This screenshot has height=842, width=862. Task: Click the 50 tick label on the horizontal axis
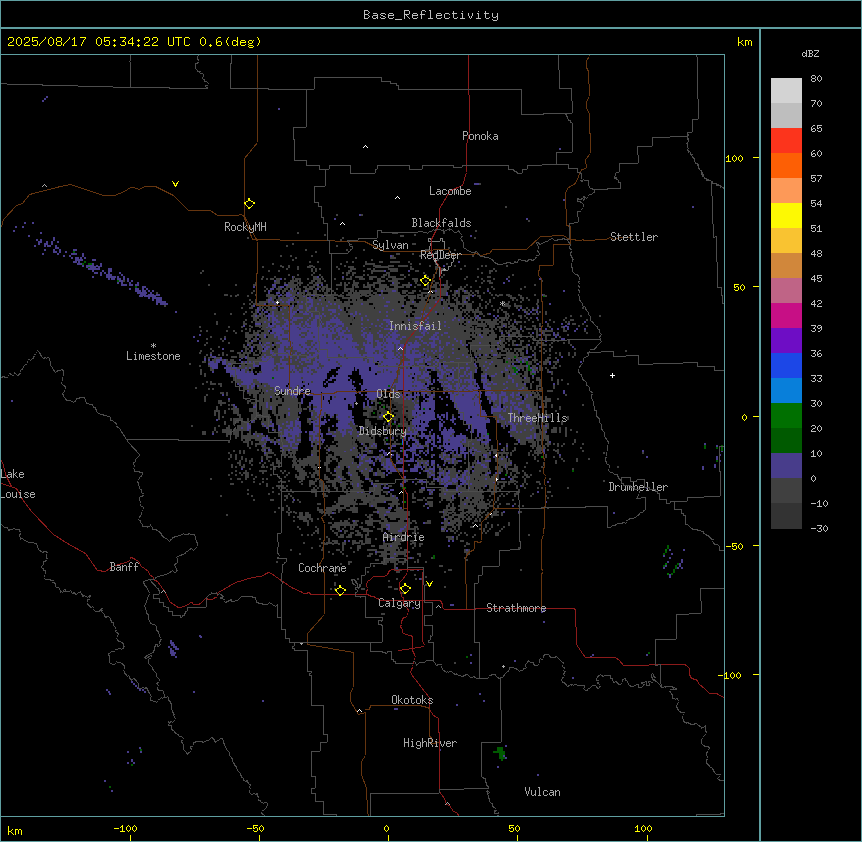point(514,828)
